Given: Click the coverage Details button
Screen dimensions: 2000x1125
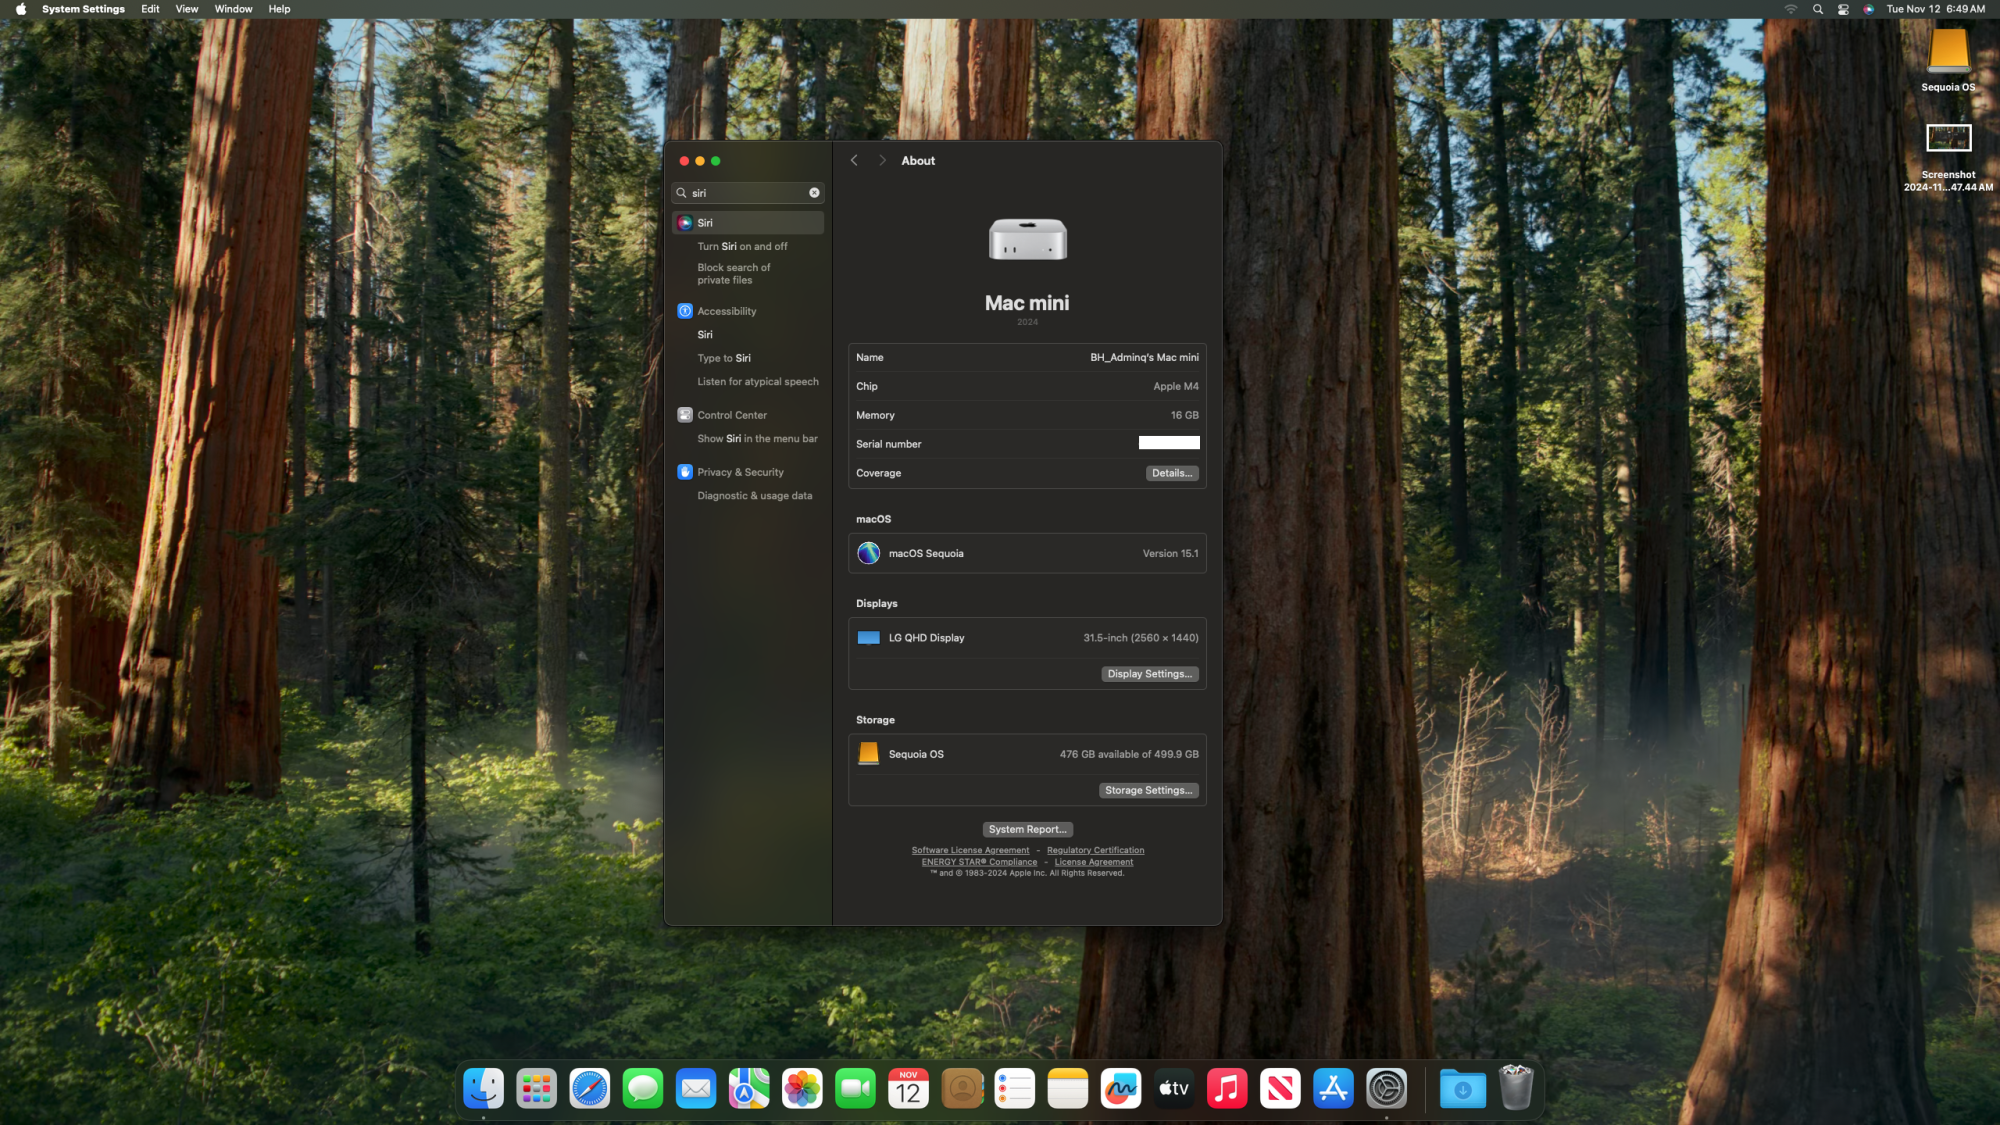Looking at the screenshot, I should [1171, 473].
